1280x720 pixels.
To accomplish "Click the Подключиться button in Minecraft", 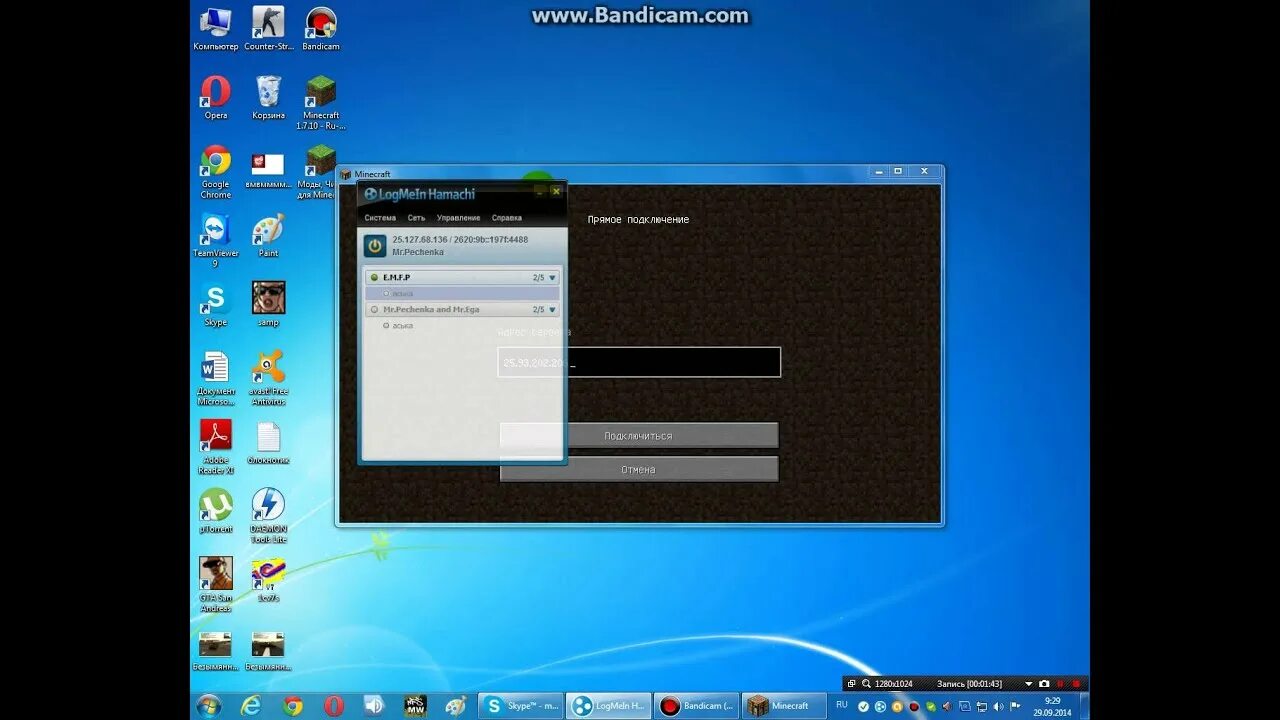I will 639,436.
